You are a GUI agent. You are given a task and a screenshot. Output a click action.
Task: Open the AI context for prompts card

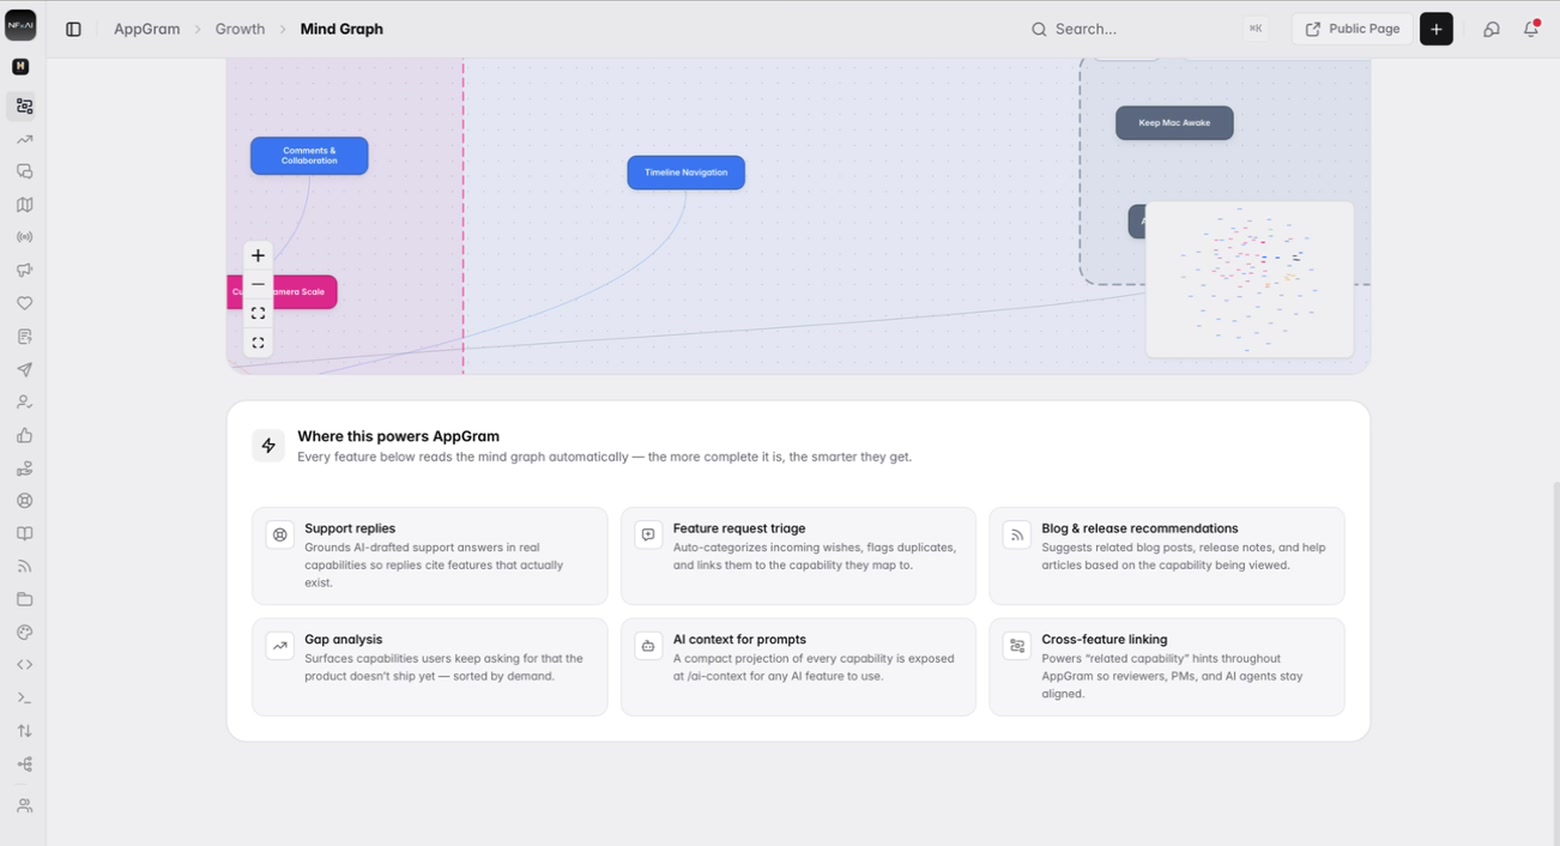click(798, 667)
